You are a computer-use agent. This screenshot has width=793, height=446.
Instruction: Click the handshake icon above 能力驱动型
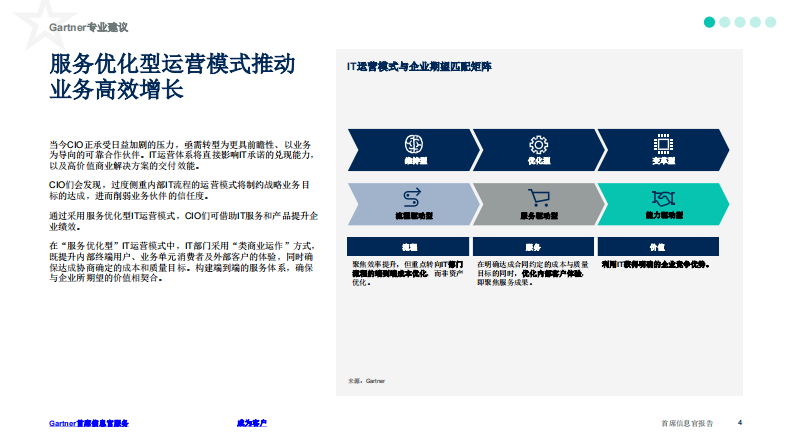664,198
